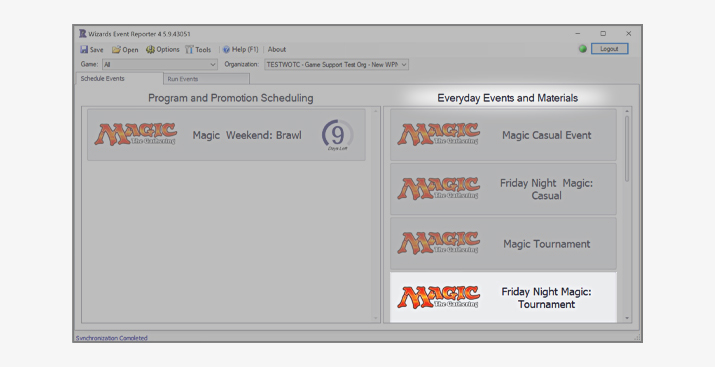Choose Friday Night Magic: Tournament event
This screenshot has height=367, width=715.
(x=503, y=298)
